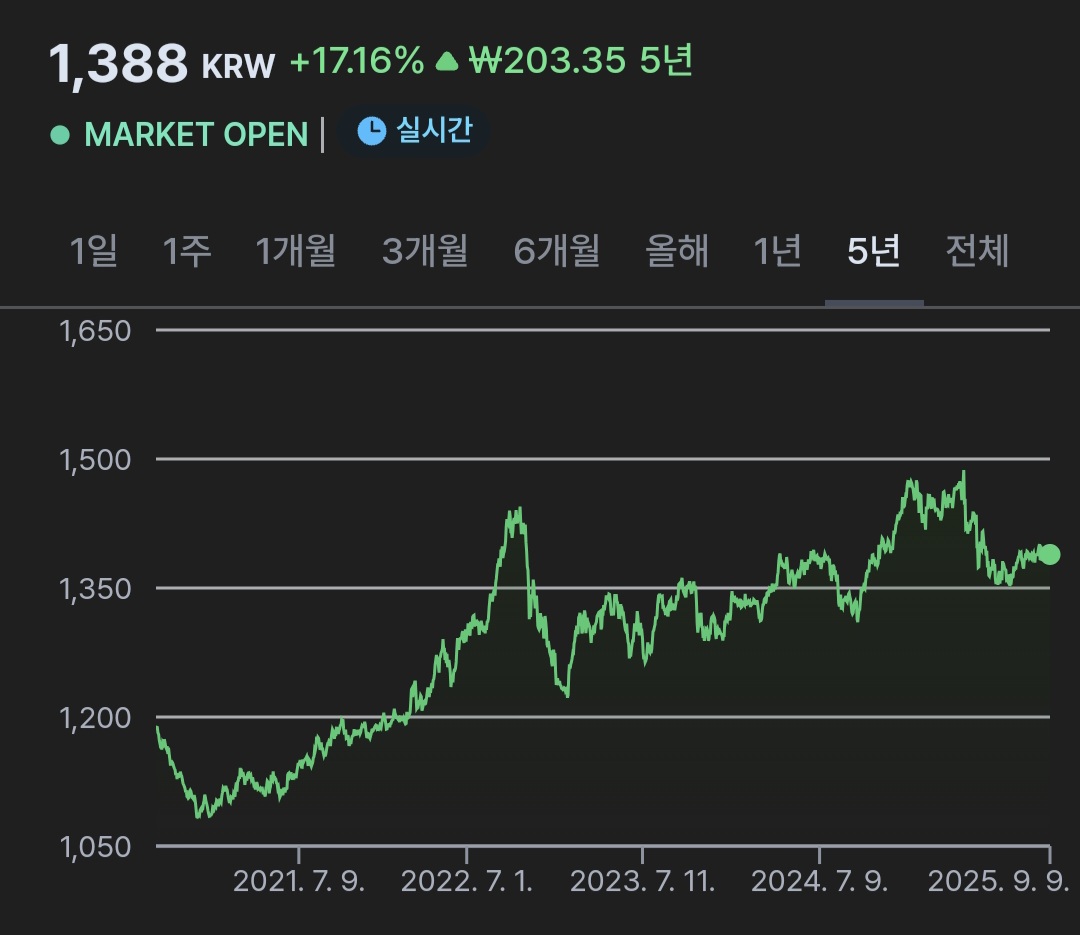The width and height of the screenshot is (1080, 935).
Task: Click the 2024. 7. 9. date label
Action: pos(819,881)
